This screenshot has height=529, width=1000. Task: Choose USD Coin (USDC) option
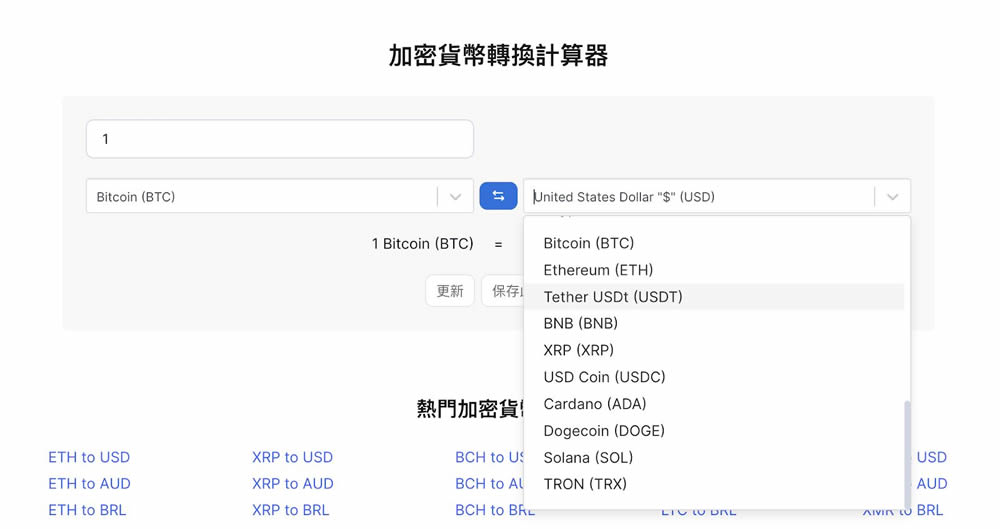tap(604, 377)
